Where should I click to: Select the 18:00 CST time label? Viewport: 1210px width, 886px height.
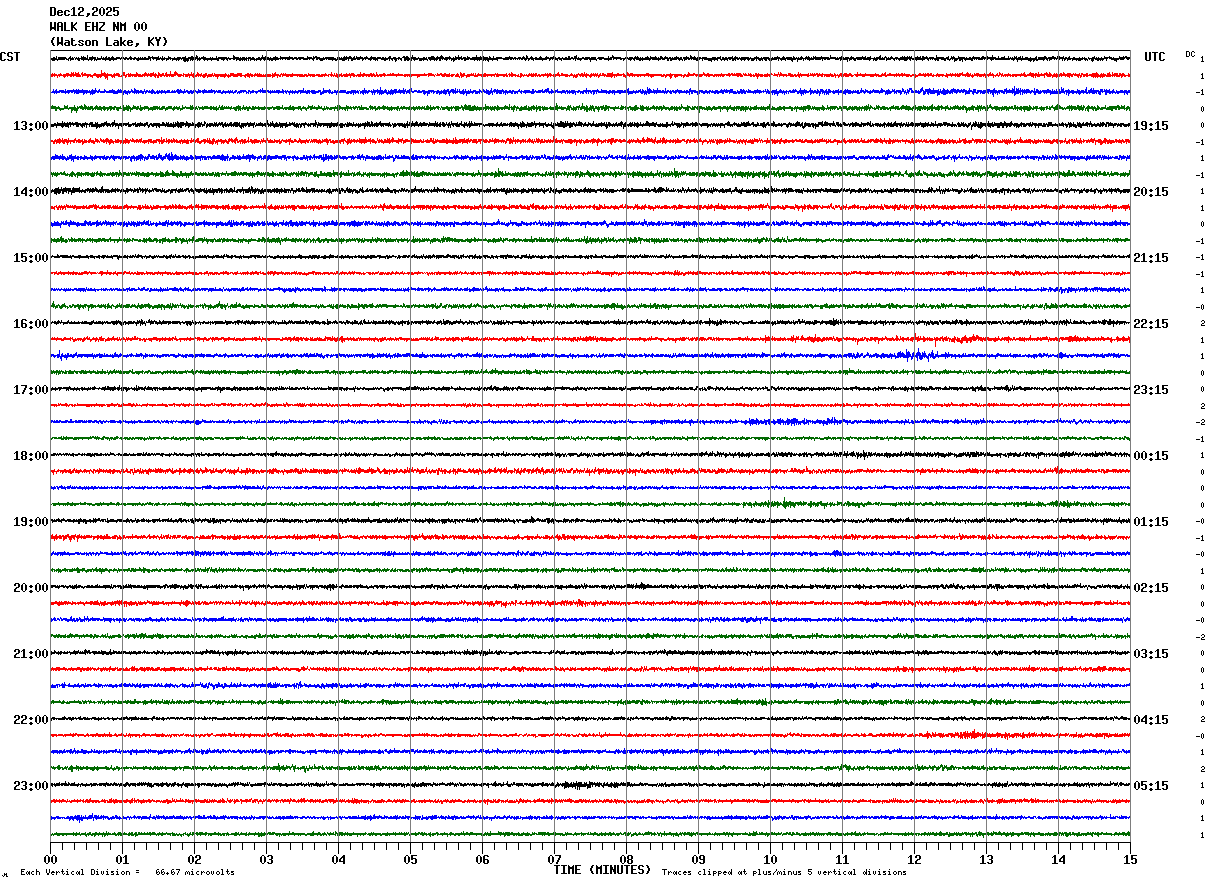30,456
